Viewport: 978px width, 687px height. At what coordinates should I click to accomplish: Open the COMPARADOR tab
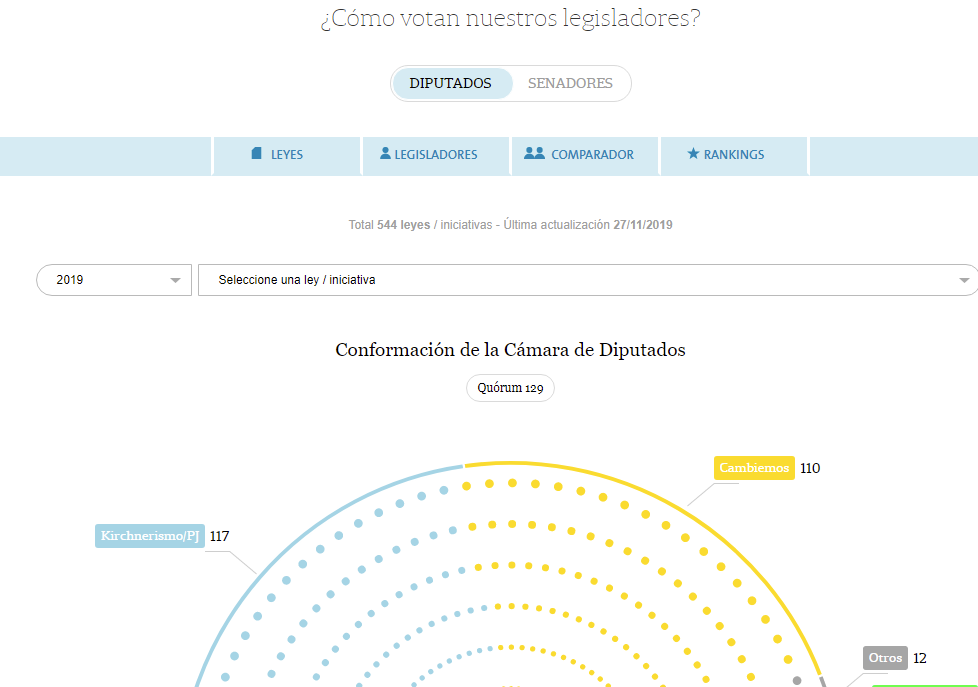pos(584,155)
